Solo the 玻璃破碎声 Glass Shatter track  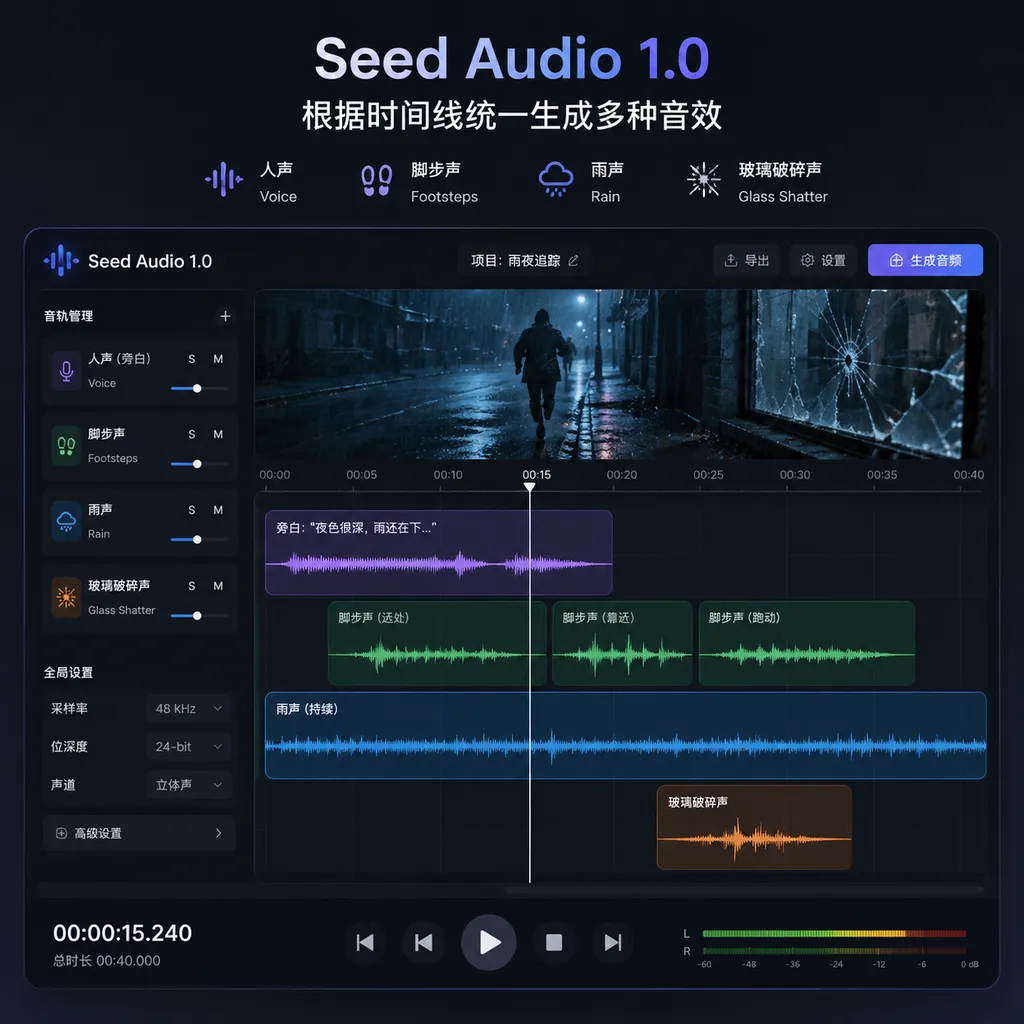point(191,586)
